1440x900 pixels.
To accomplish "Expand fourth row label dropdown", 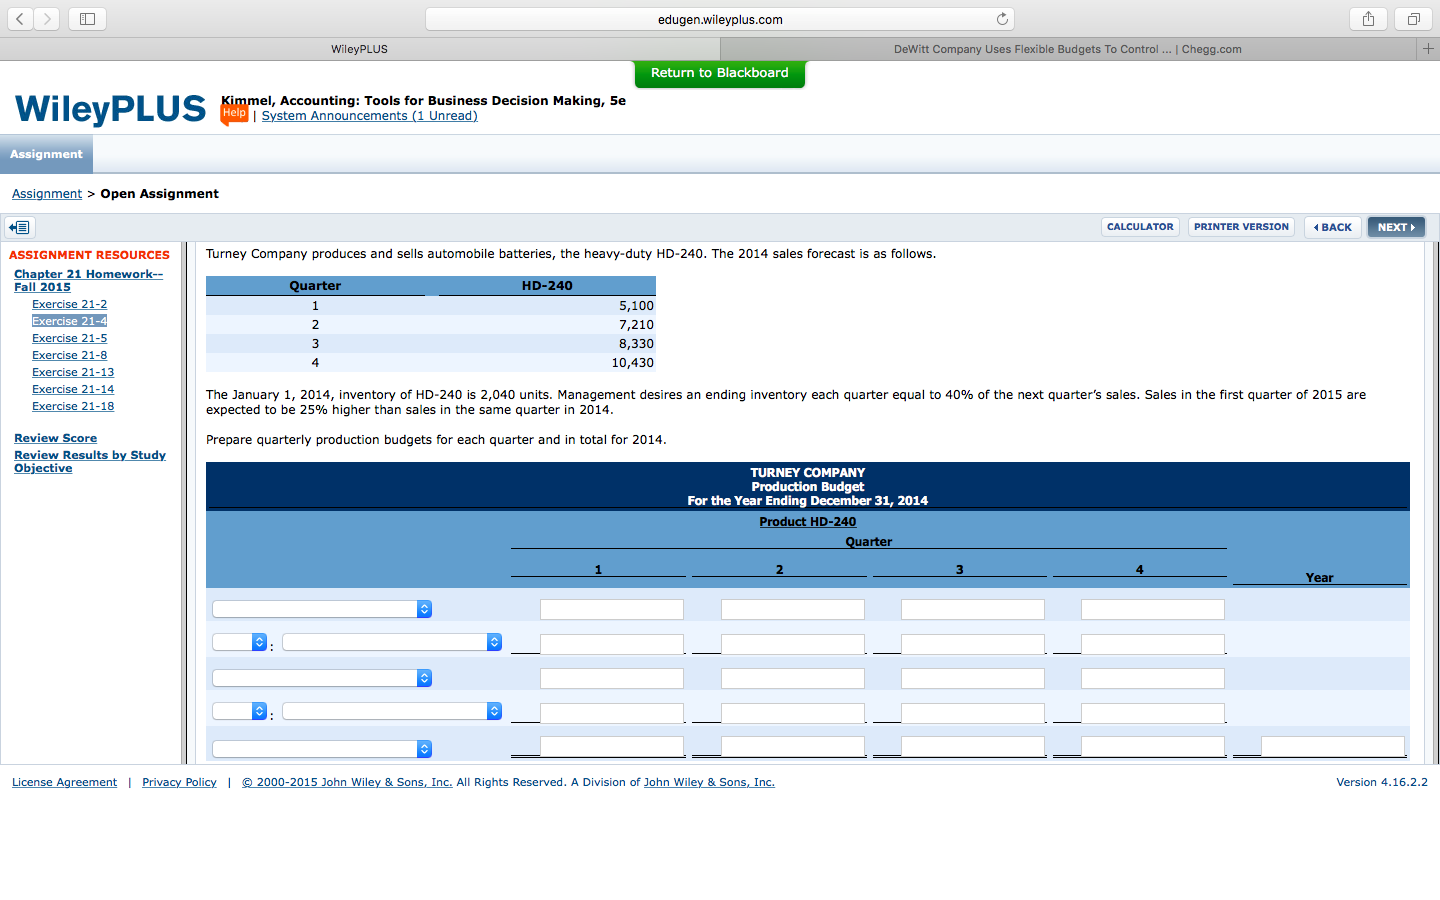I will pyautogui.click(x=392, y=711).
